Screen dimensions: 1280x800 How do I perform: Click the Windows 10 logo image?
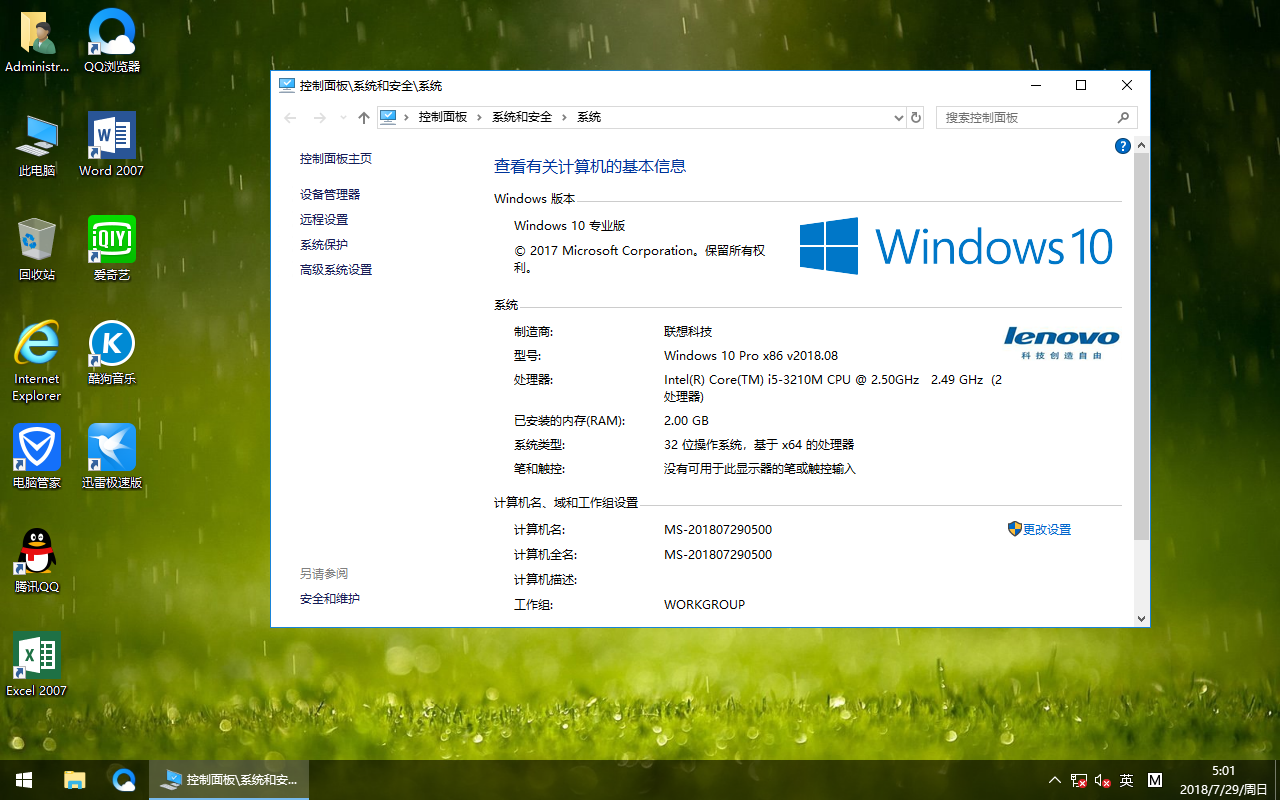pos(956,246)
